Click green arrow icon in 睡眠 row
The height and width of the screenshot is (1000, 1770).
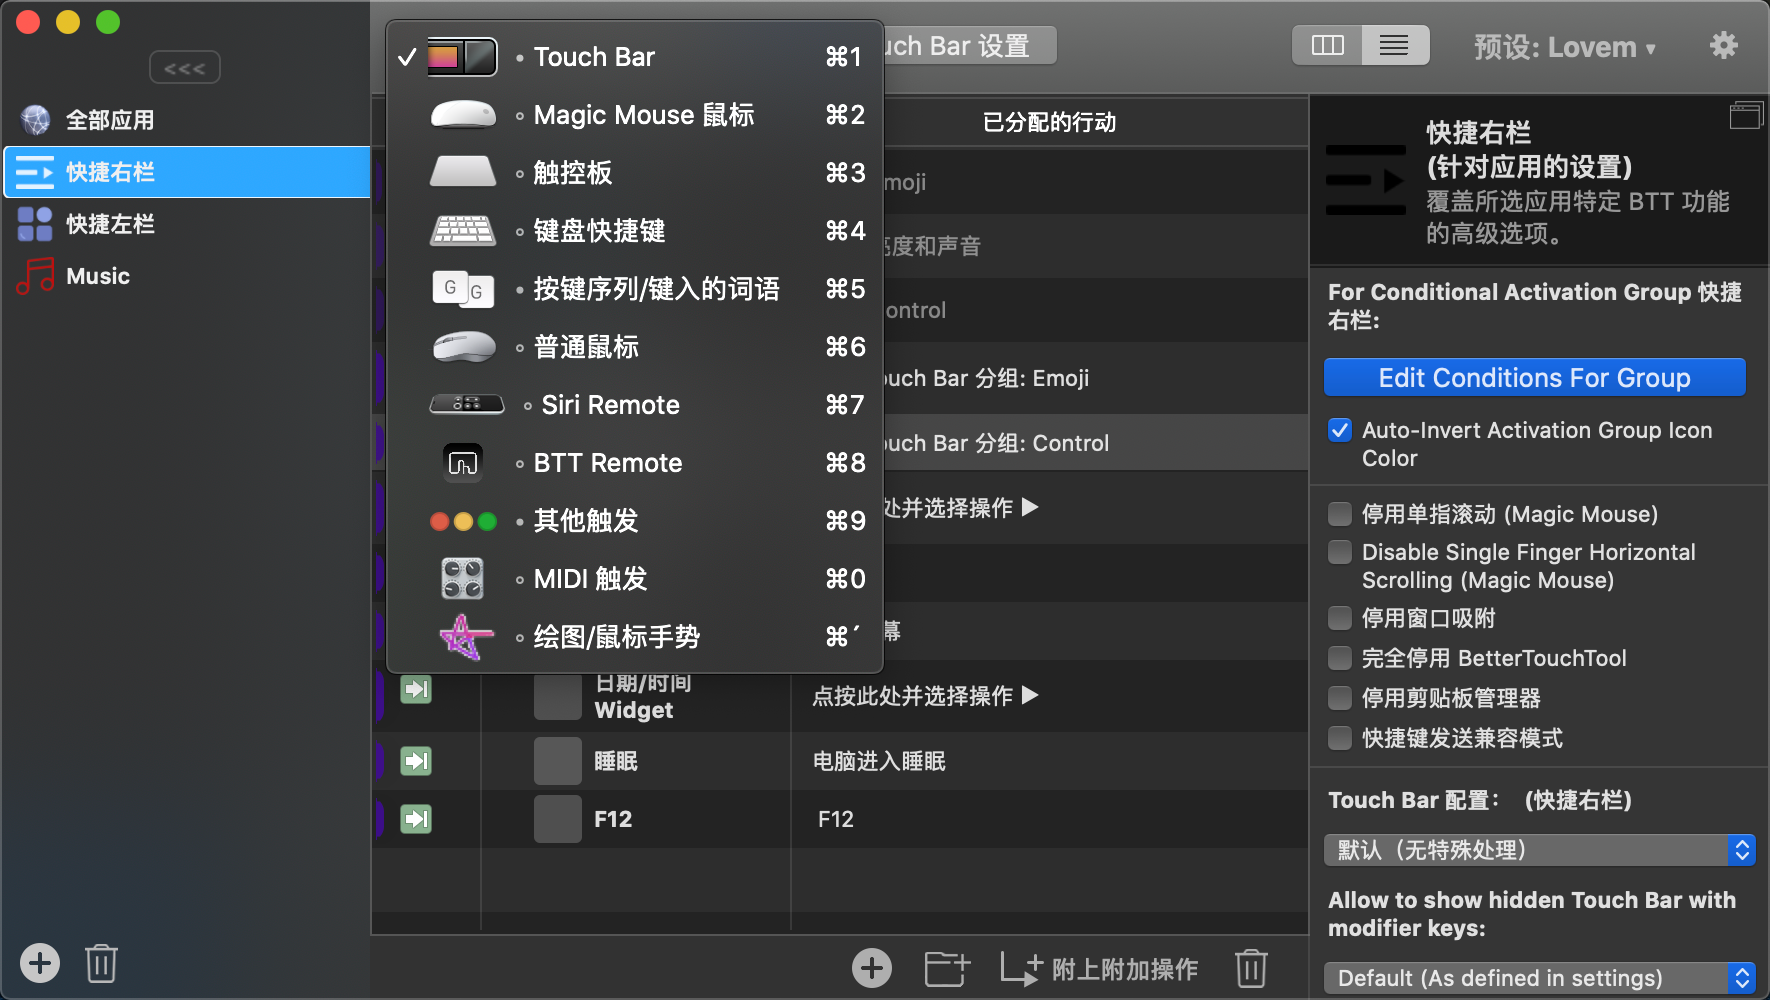tap(416, 761)
